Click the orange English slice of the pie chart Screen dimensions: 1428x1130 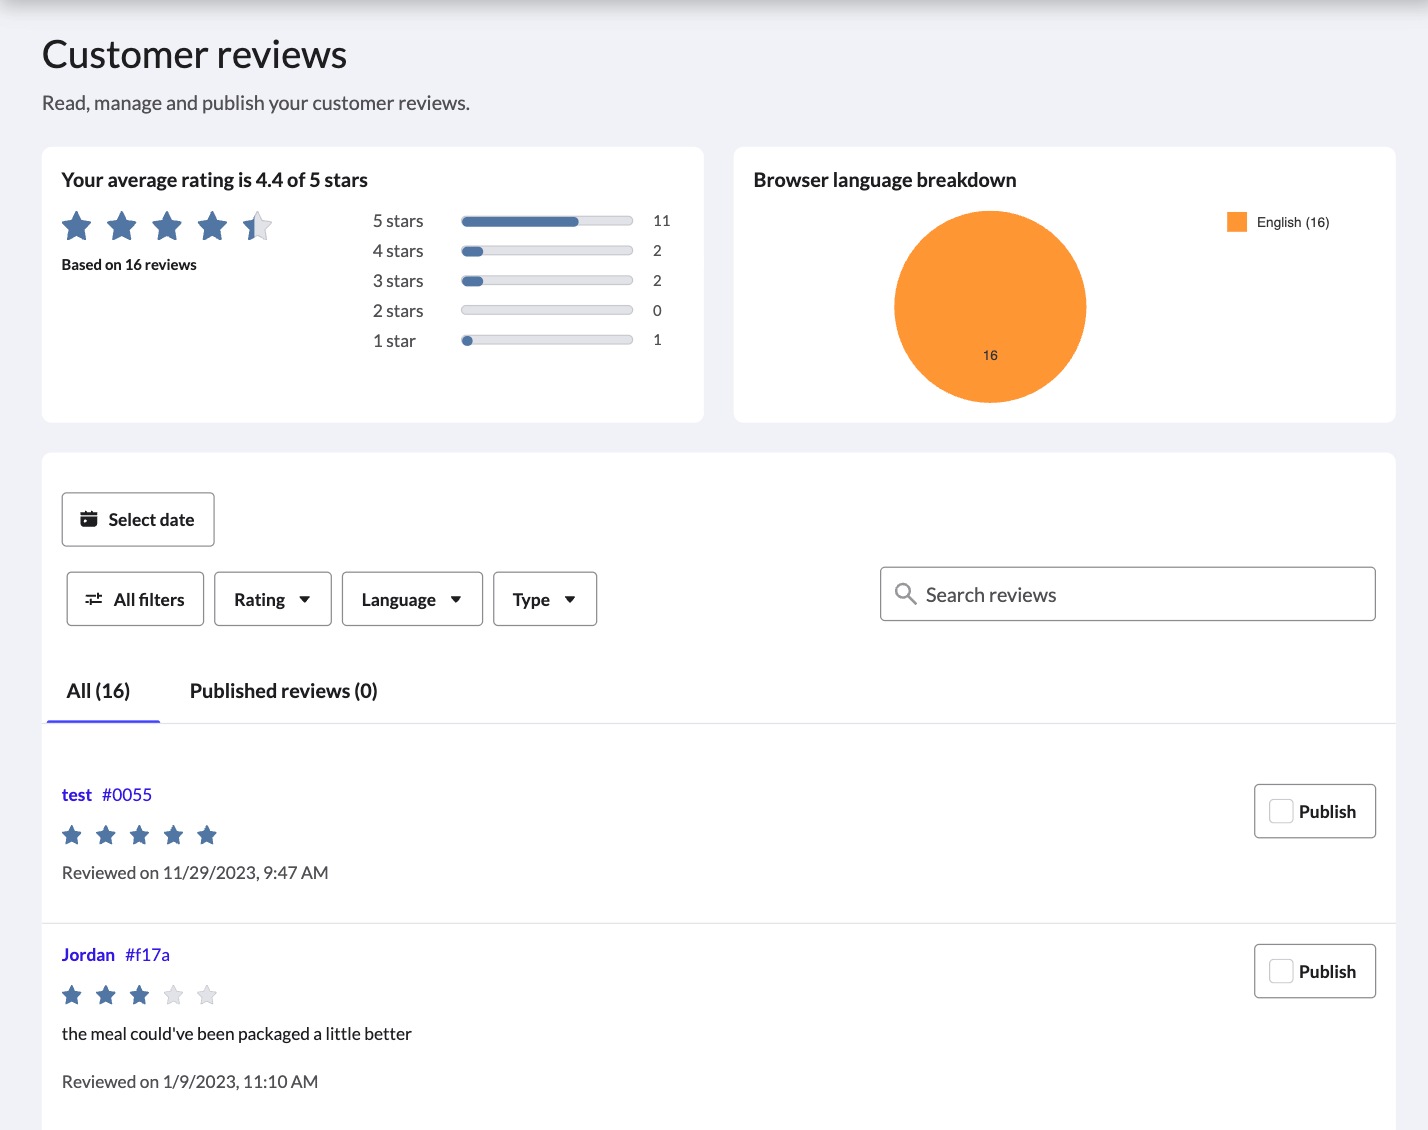990,307
